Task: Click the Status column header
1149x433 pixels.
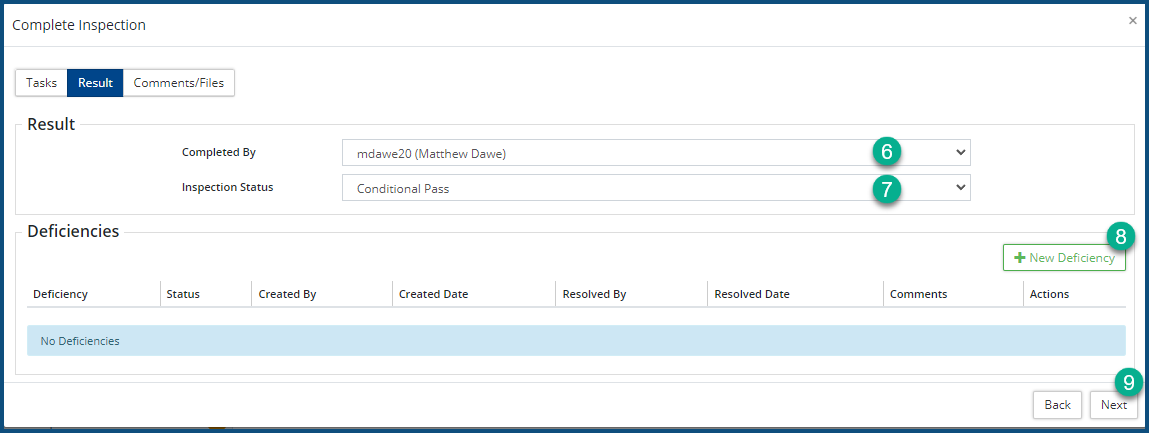Action: click(183, 294)
